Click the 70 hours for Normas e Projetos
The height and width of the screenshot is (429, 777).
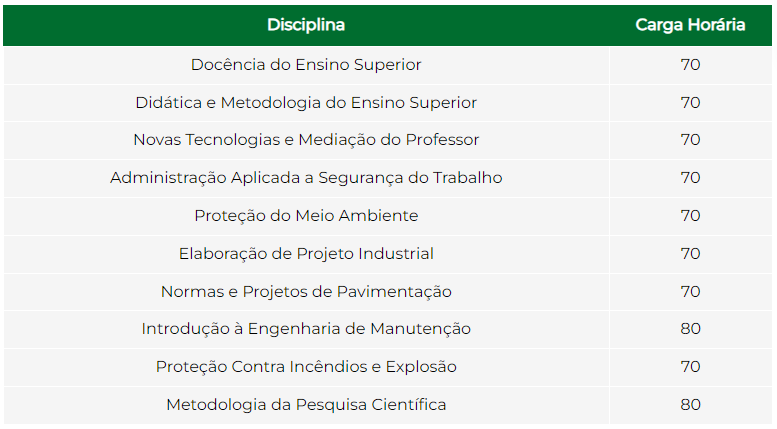click(x=690, y=291)
